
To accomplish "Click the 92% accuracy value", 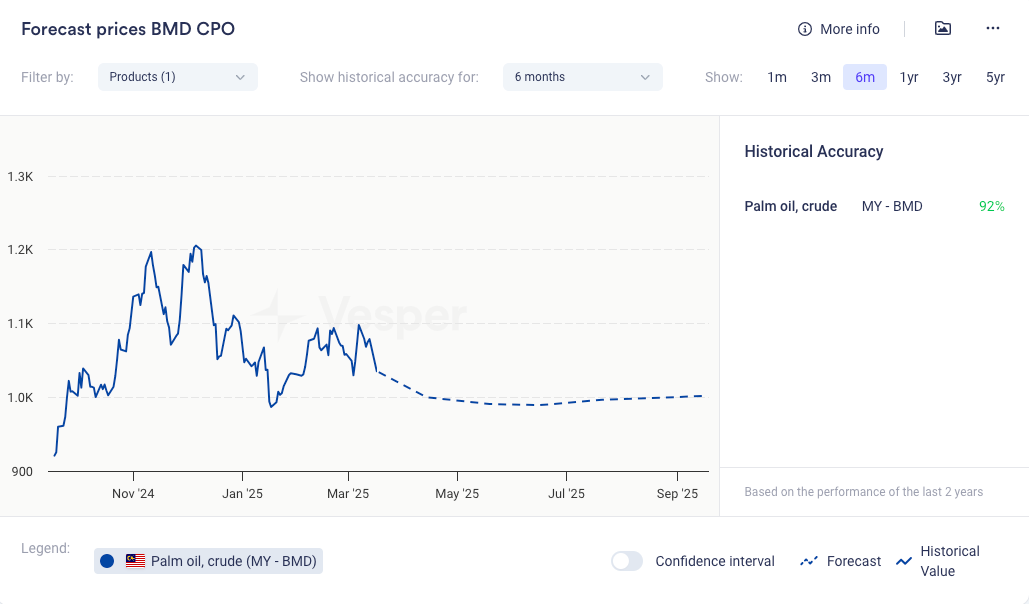I will coord(991,206).
